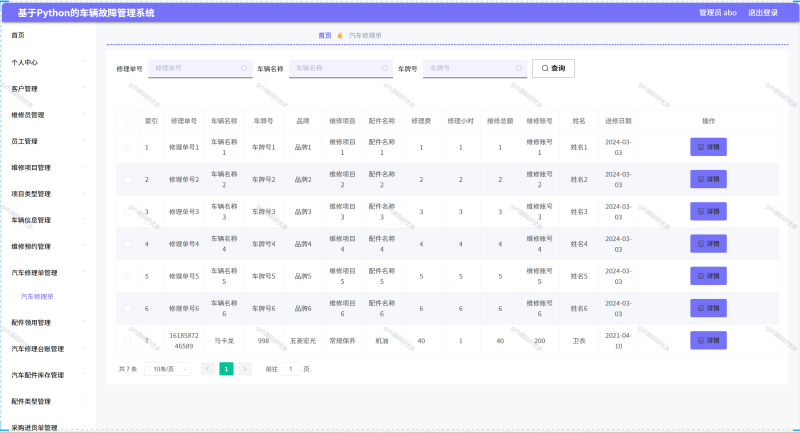Screen dimensions: 800x433
Task: Open 汽车配件库存管理 in sidebar
Action: coord(37,375)
